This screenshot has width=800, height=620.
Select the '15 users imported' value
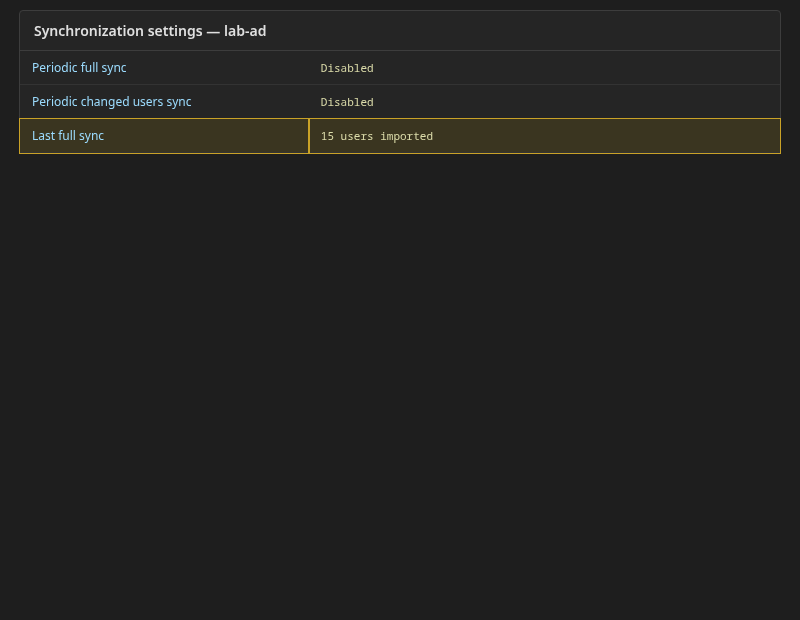[x=377, y=136]
